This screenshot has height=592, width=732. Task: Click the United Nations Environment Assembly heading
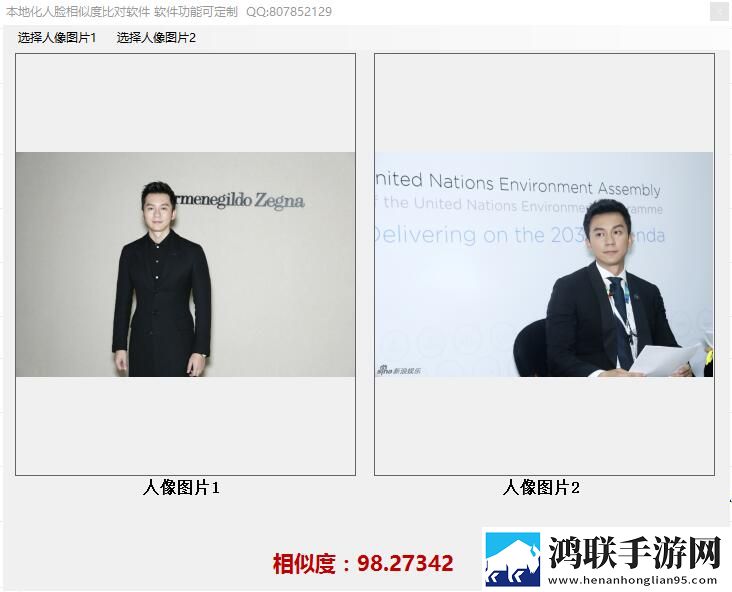[517, 183]
